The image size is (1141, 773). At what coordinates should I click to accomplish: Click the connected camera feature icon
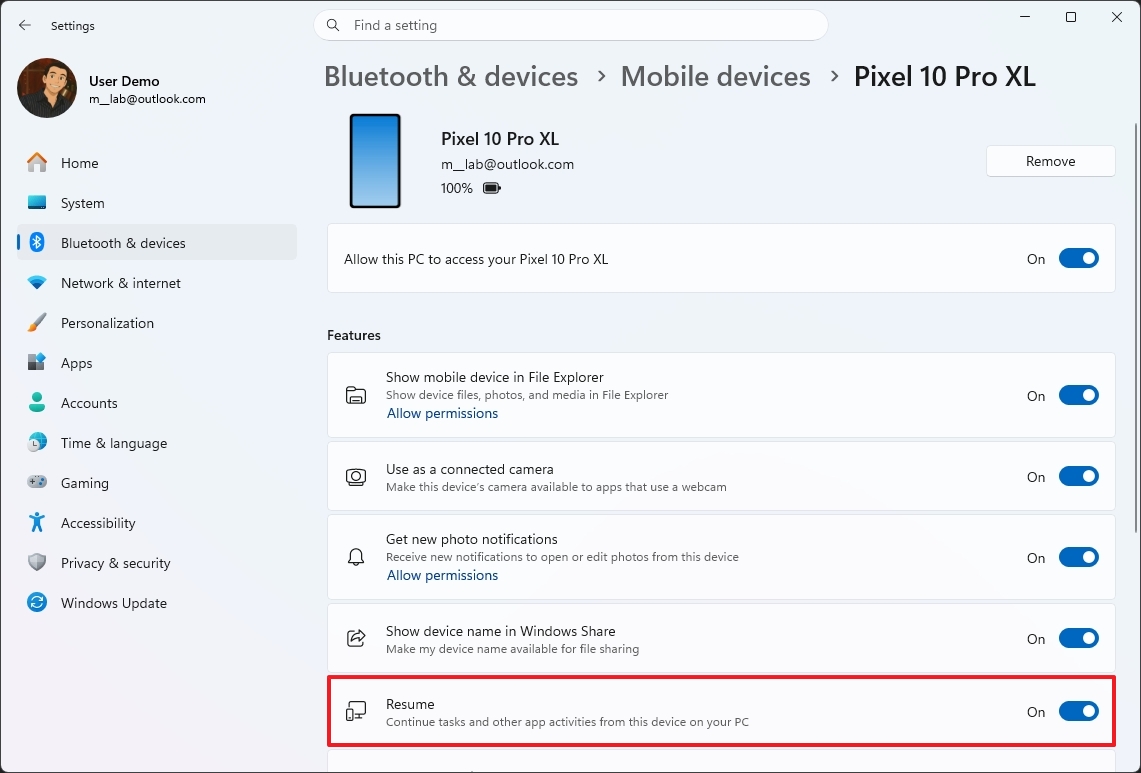[355, 476]
